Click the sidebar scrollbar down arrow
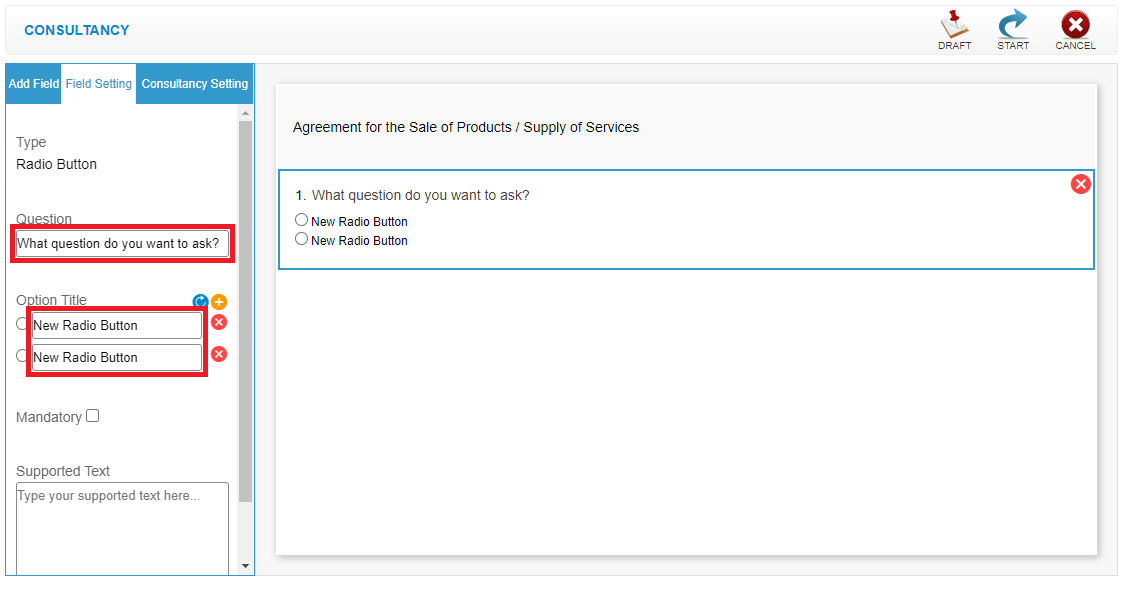The height and width of the screenshot is (598, 1125). pyautogui.click(x=245, y=566)
